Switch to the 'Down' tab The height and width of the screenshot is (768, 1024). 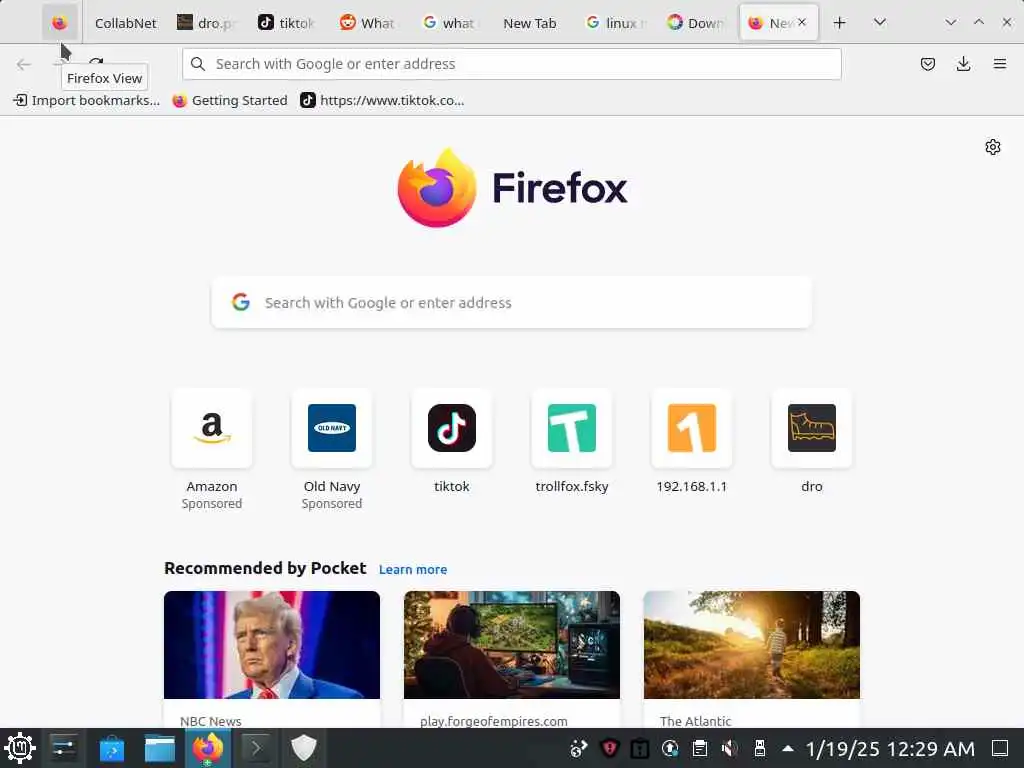pyautogui.click(x=694, y=23)
